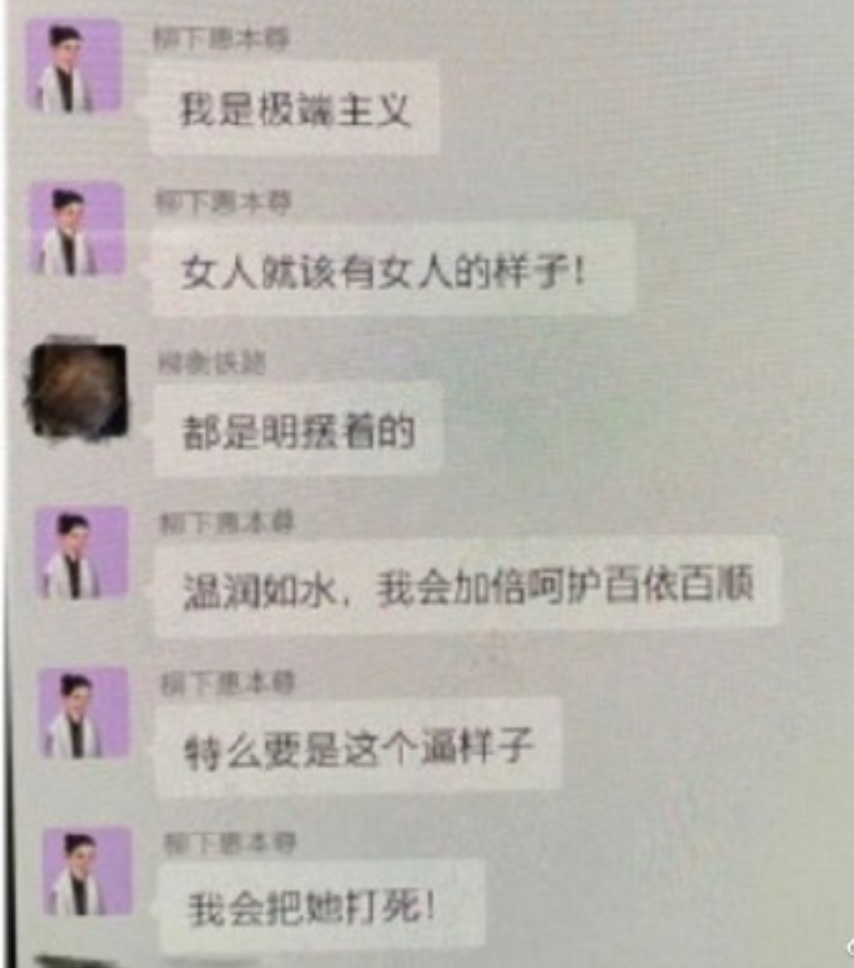The height and width of the screenshot is (968, 854).
Task: Click the username 柳下惠本尊 above the '温润如水' message
Action: pyautogui.click(x=227, y=524)
